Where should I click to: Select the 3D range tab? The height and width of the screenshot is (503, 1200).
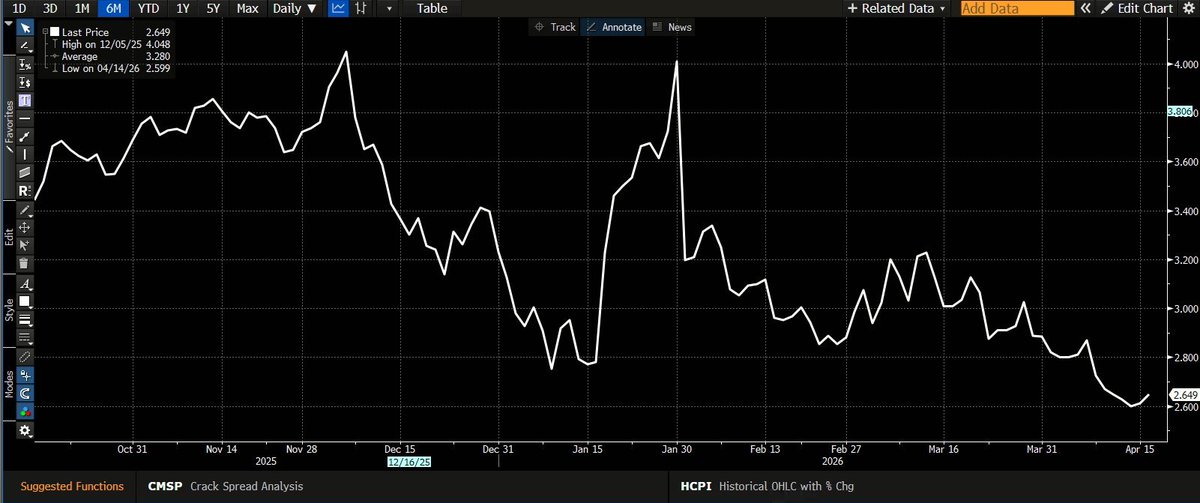tap(49, 8)
